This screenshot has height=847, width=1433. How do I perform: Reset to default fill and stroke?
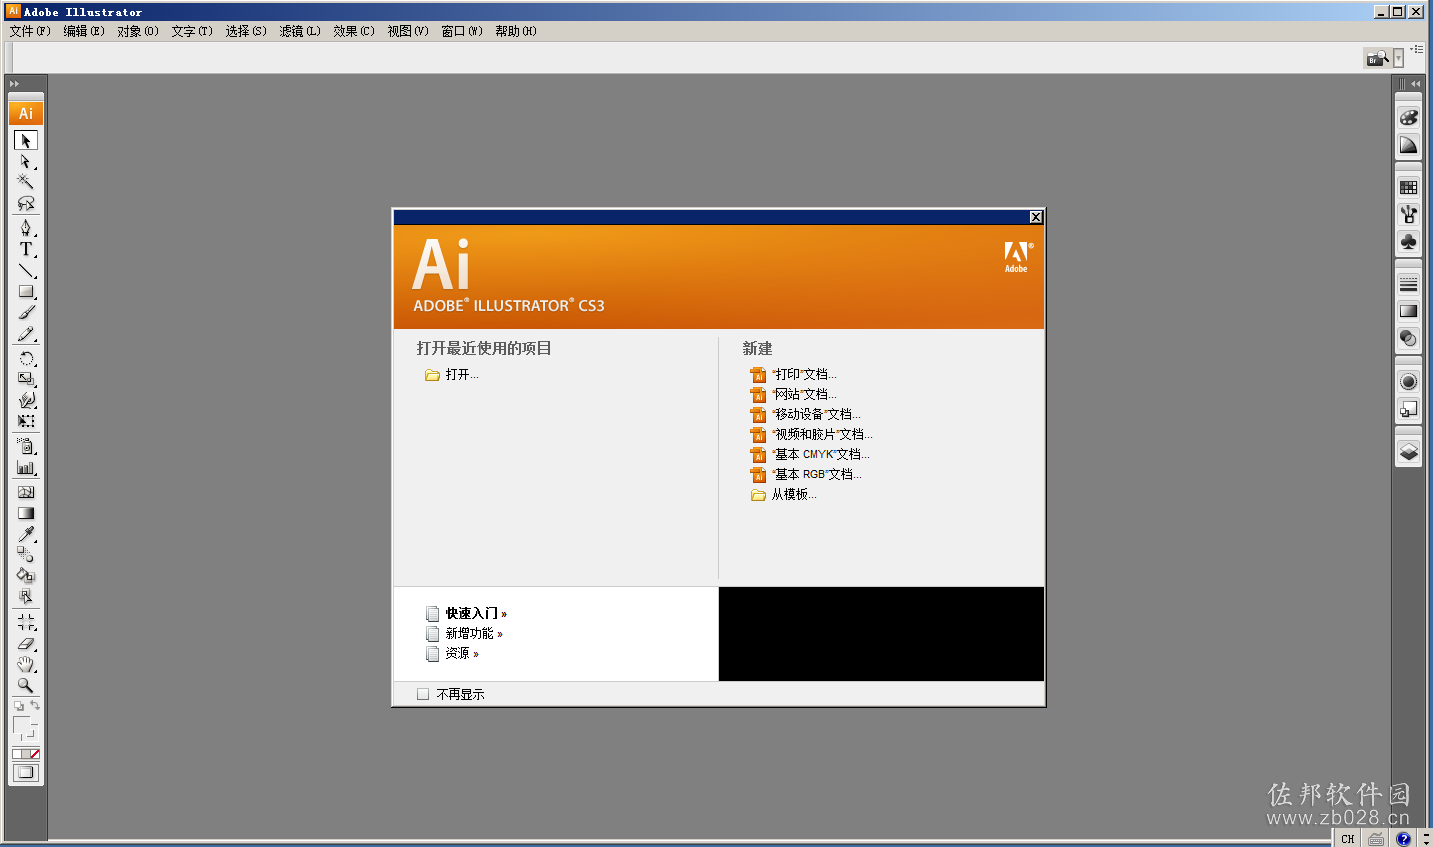(x=18, y=706)
